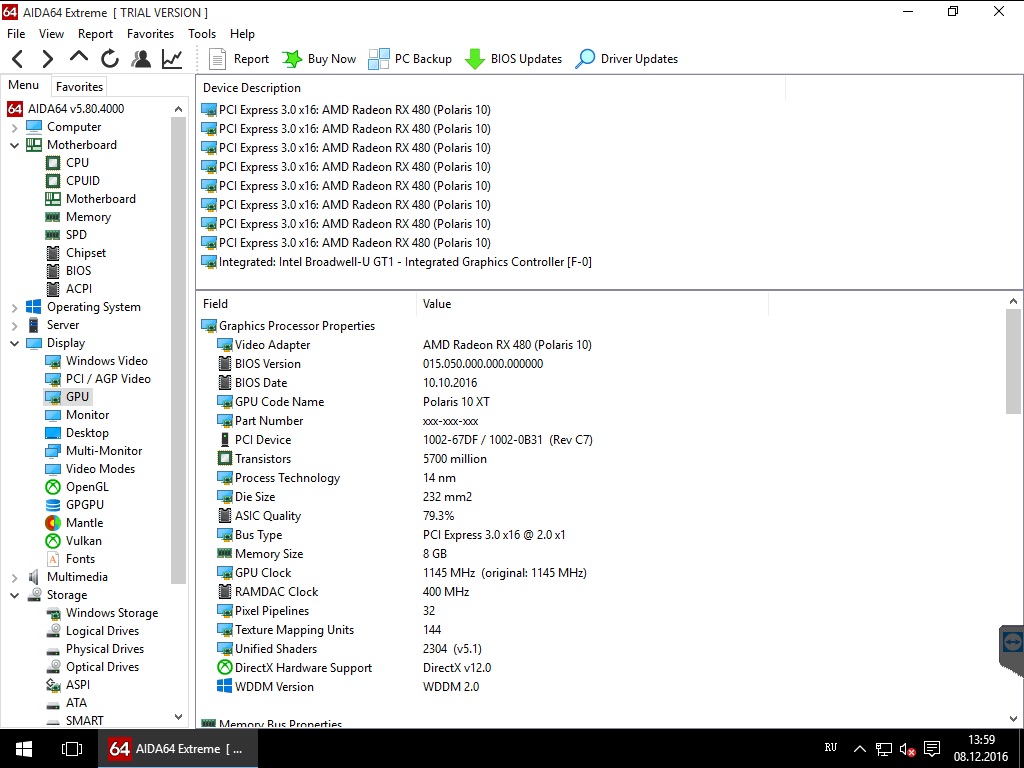Viewport: 1024px width, 768px height.
Task: Open Multi-Monitor tree item
Action: pyautogui.click(x=104, y=451)
